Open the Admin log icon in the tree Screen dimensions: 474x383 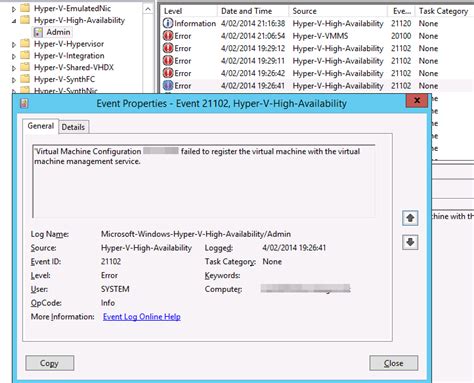(38, 32)
